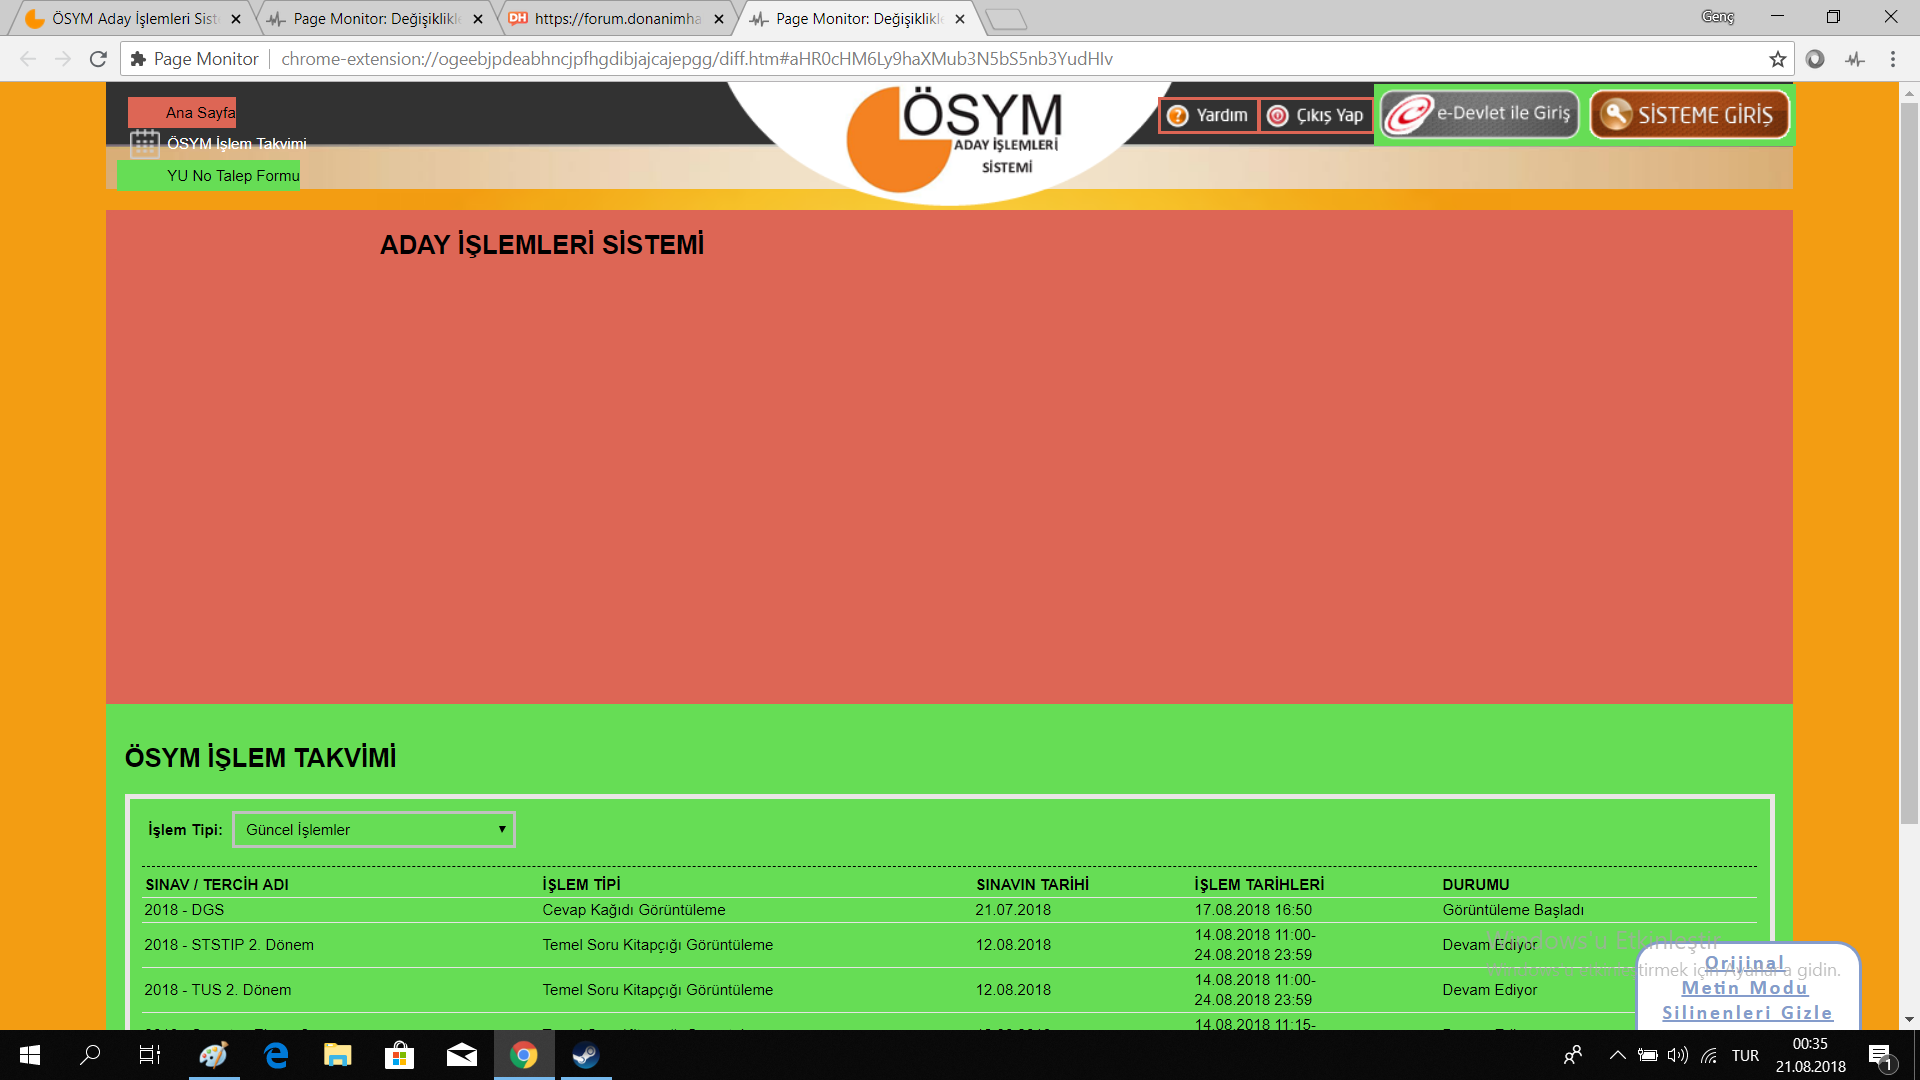Click the ÖSYM logo in the header
The image size is (1920, 1080).
(x=953, y=140)
